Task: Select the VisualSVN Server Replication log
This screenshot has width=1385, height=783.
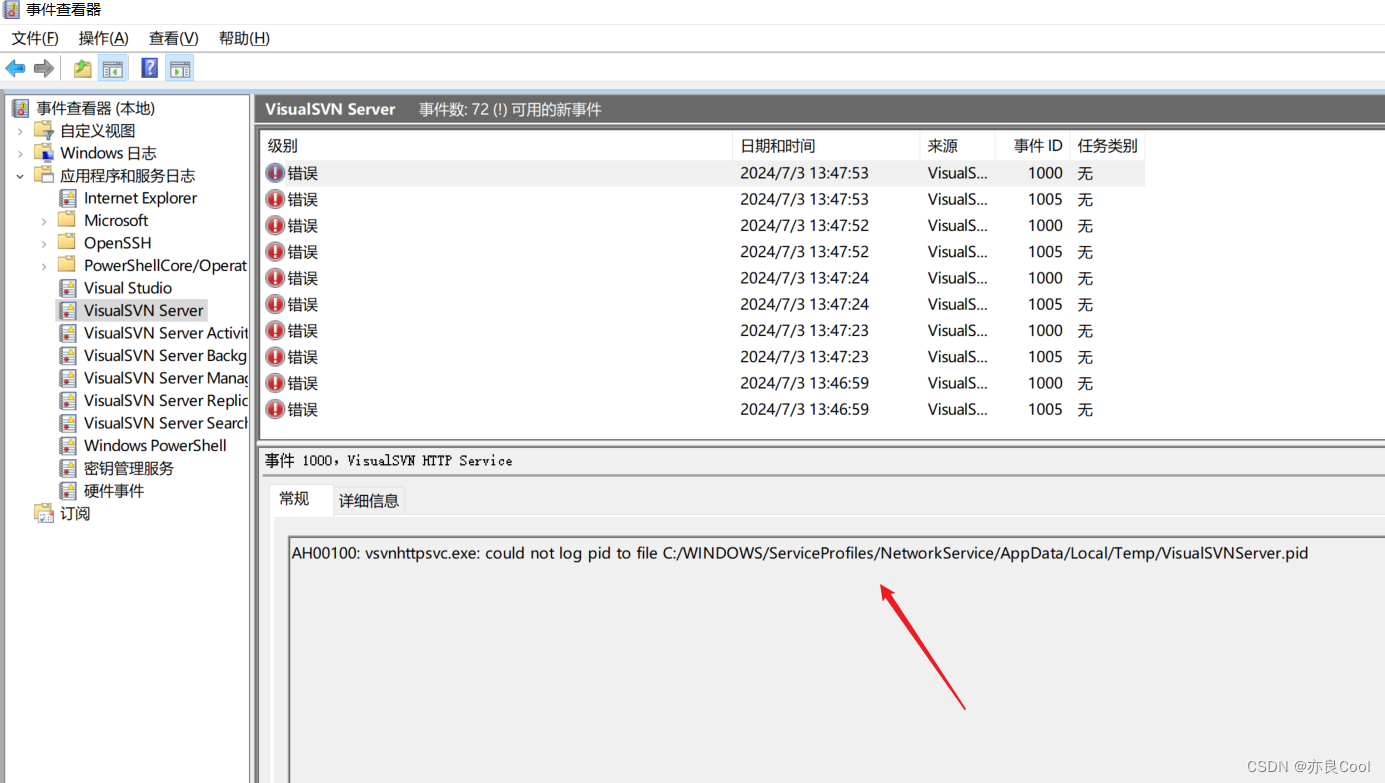Action: (165, 400)
